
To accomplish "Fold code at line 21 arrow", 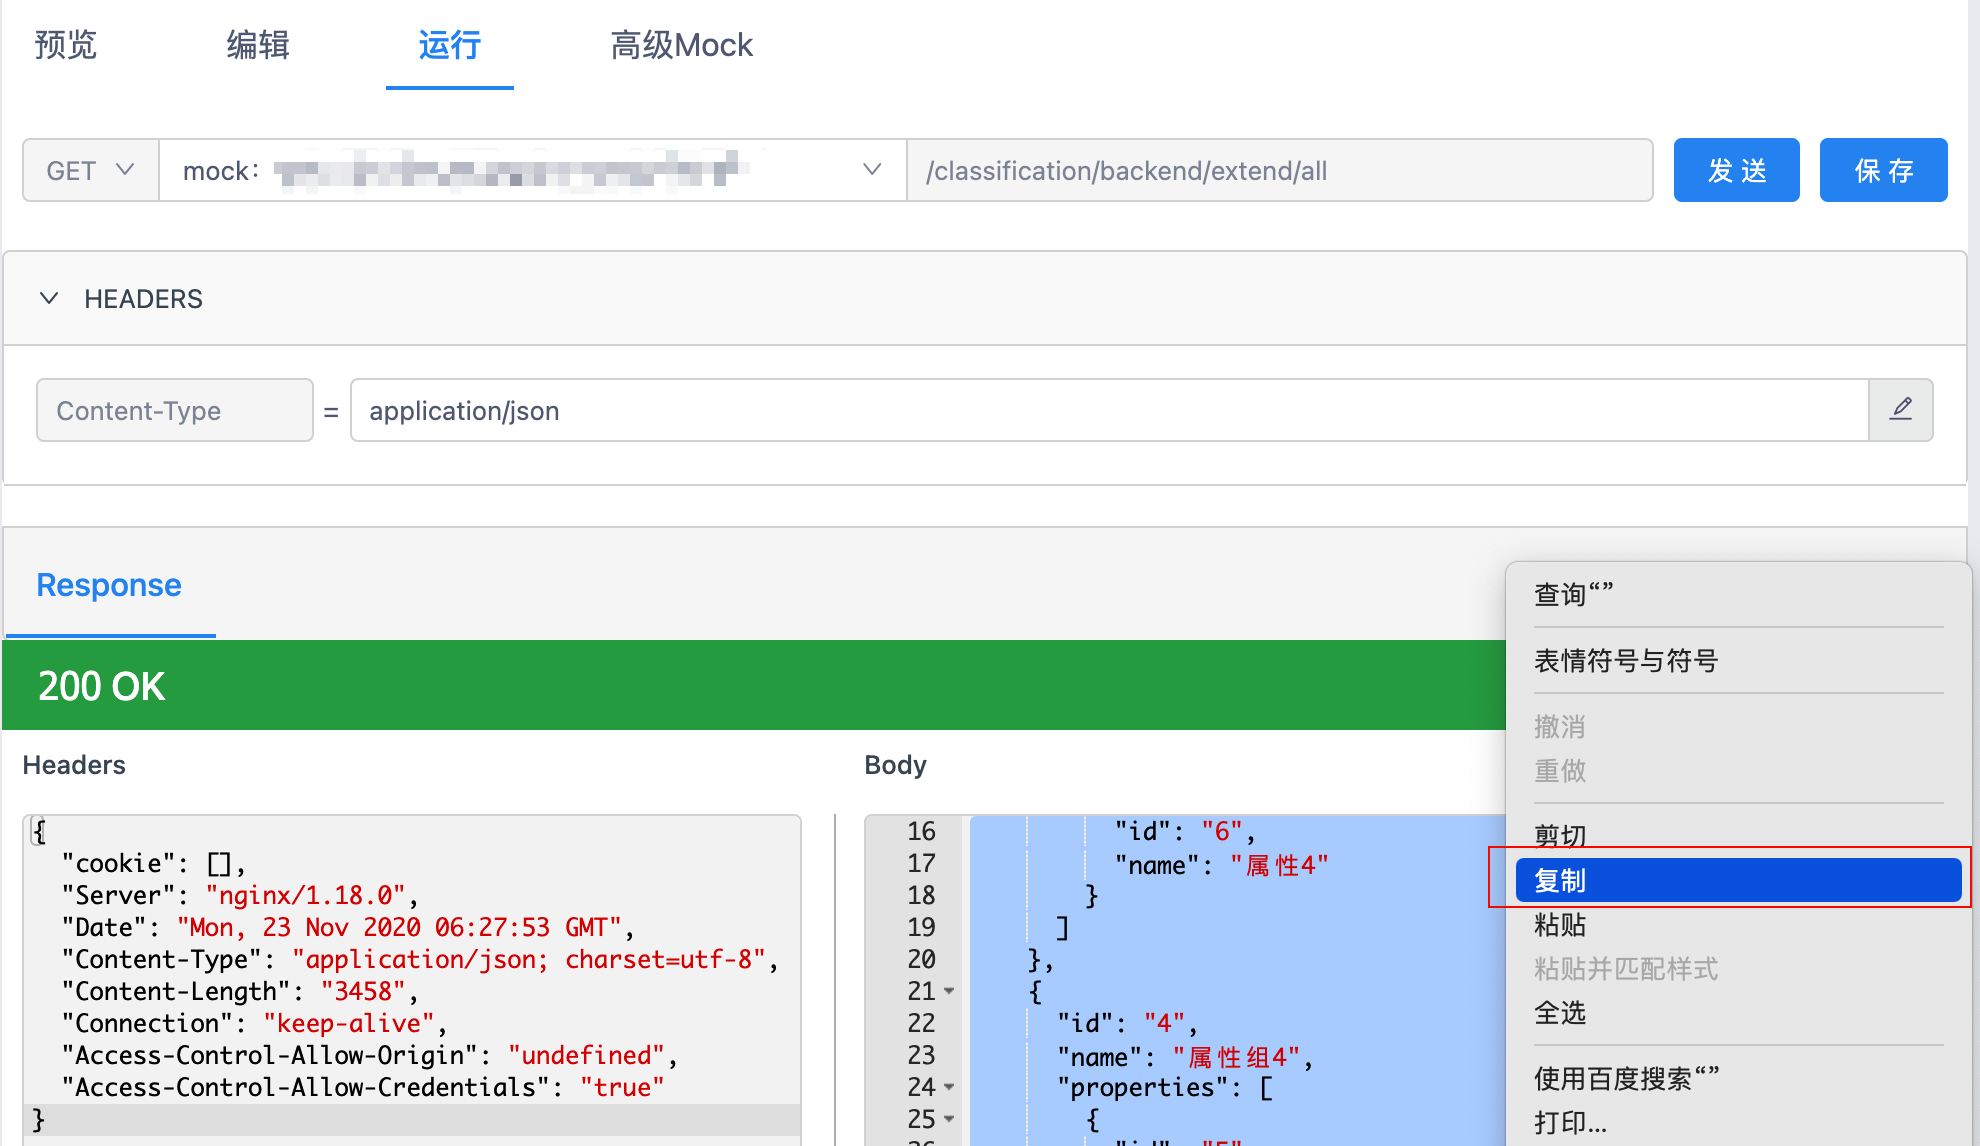I will (949, 991).
